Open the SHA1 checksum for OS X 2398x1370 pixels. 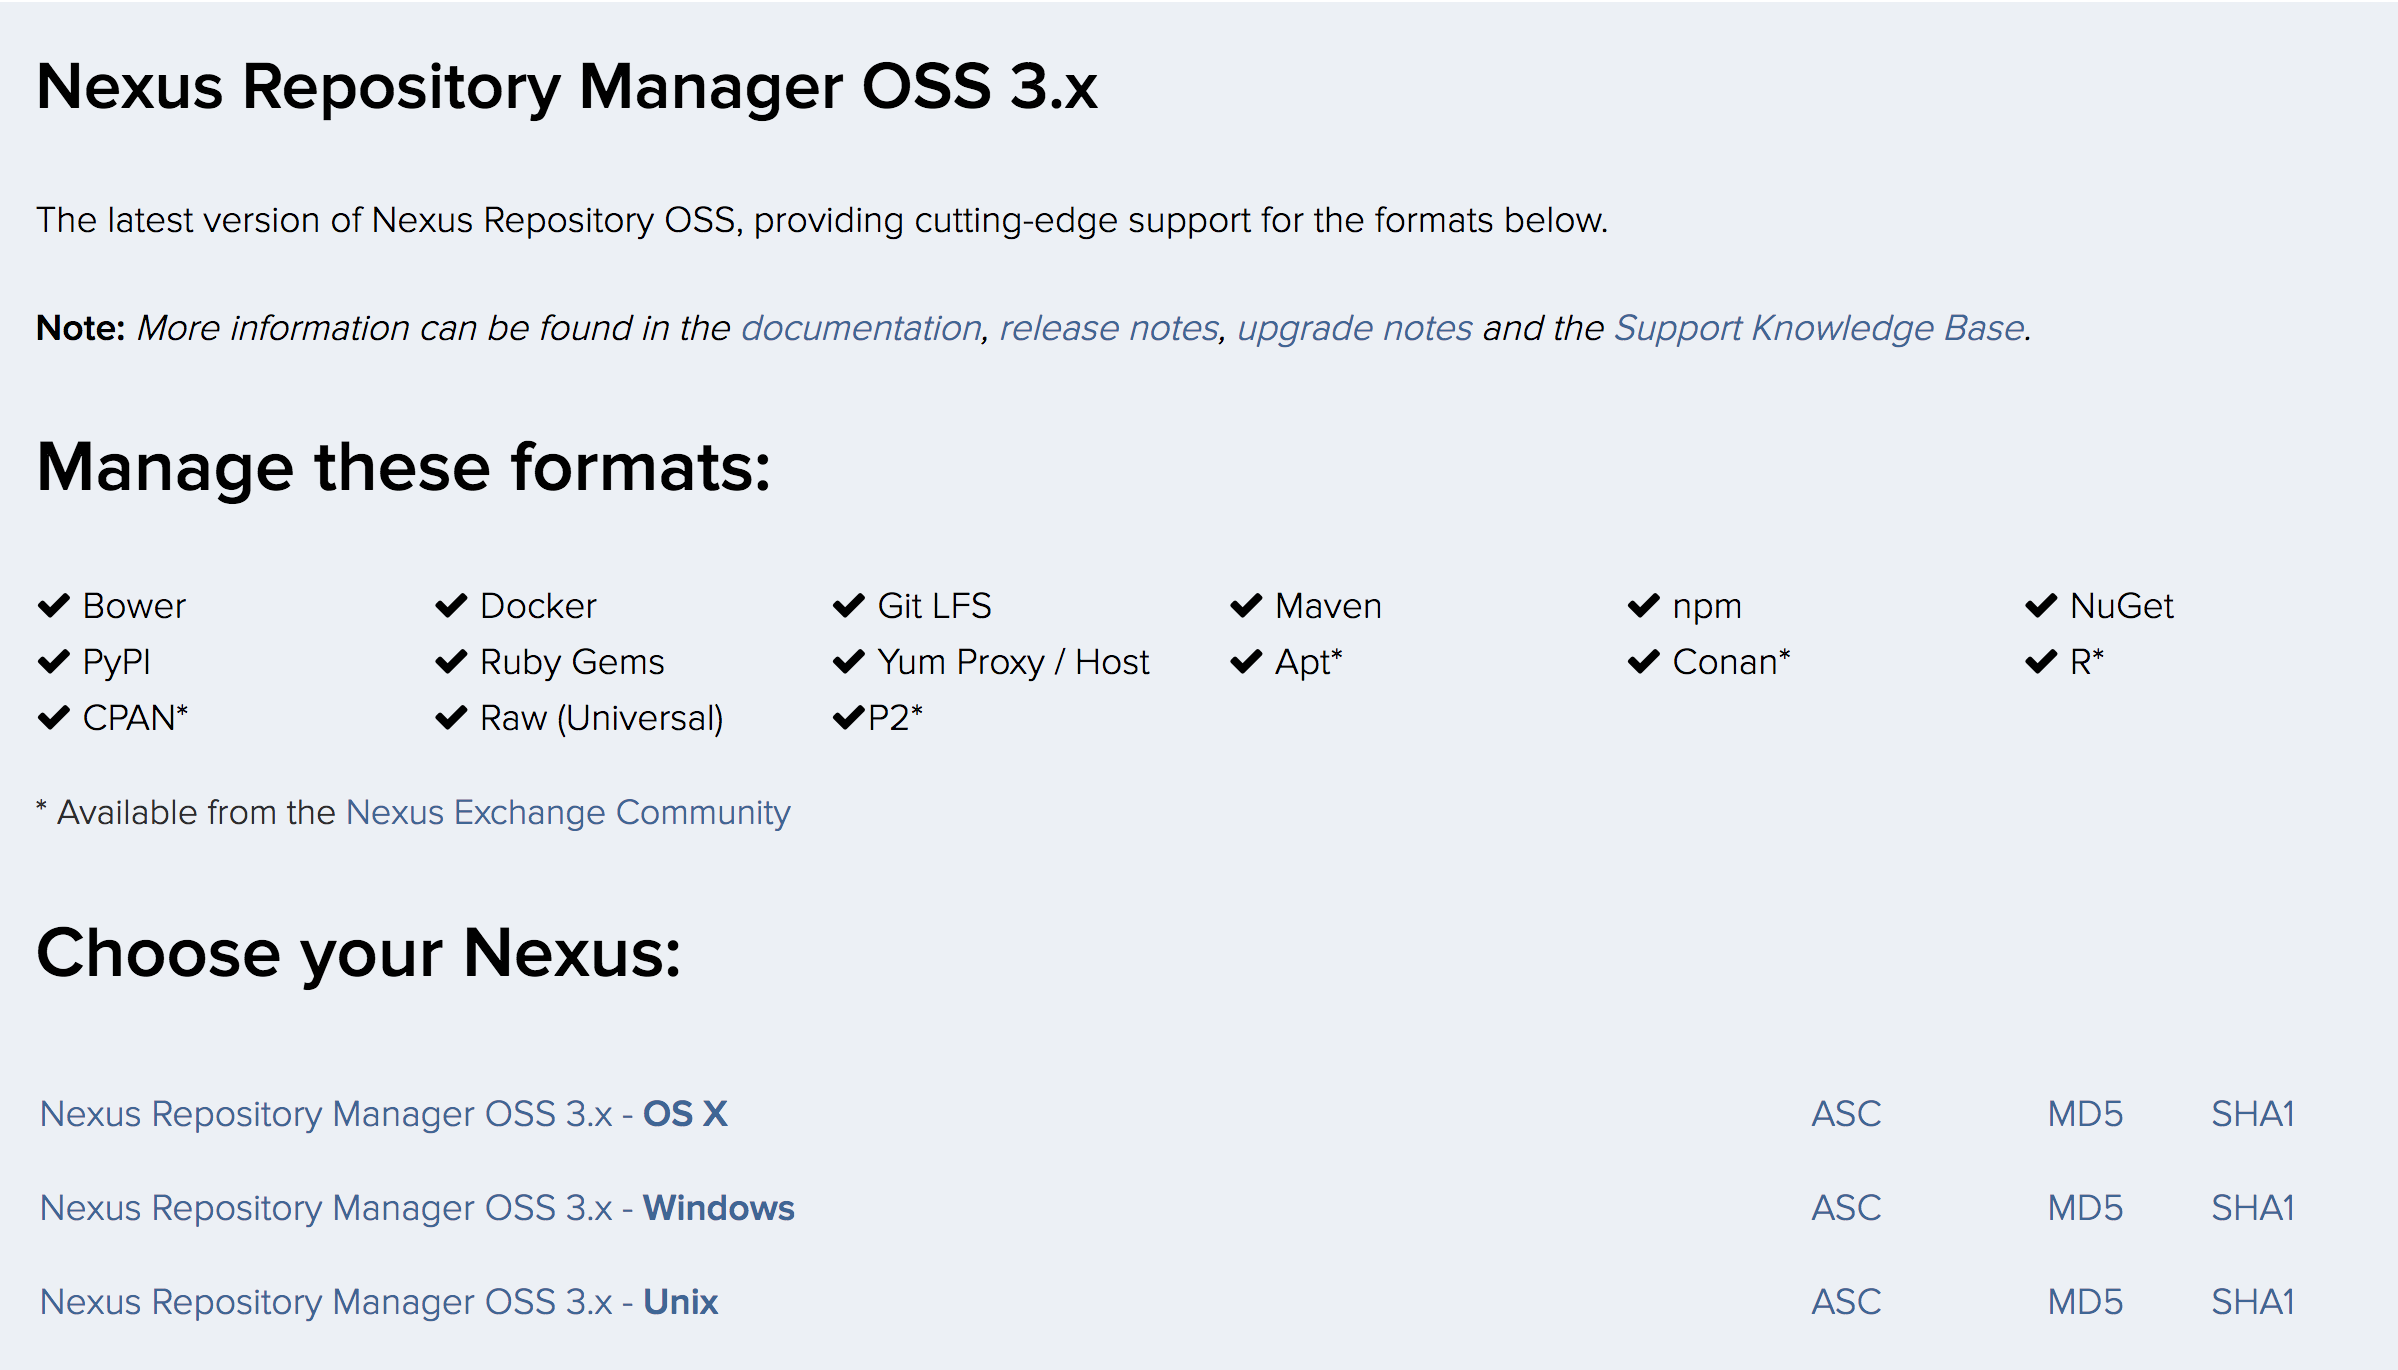point(2252,1114)
